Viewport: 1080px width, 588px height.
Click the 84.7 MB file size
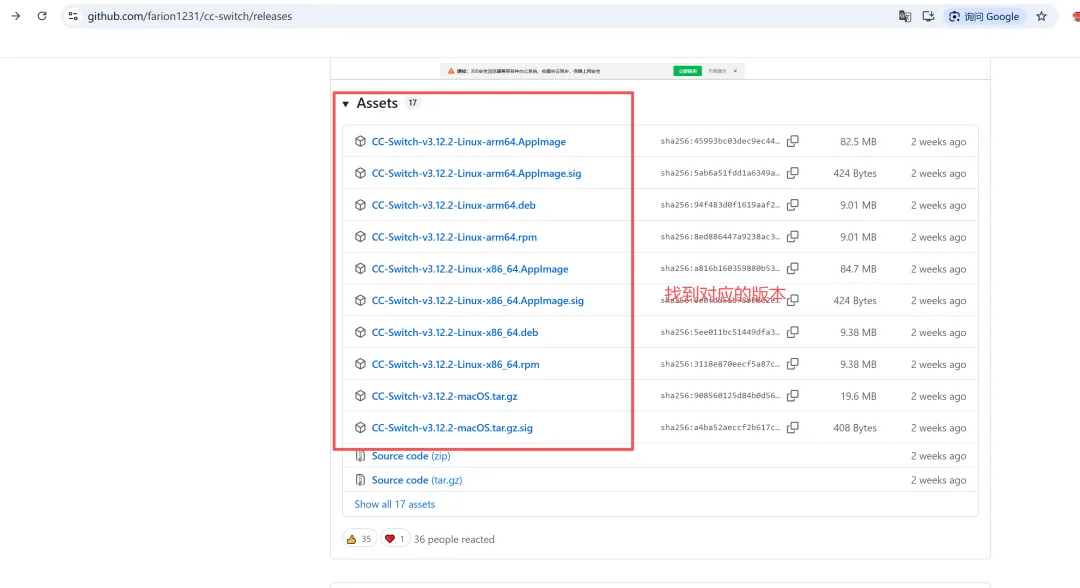[858, 269]
